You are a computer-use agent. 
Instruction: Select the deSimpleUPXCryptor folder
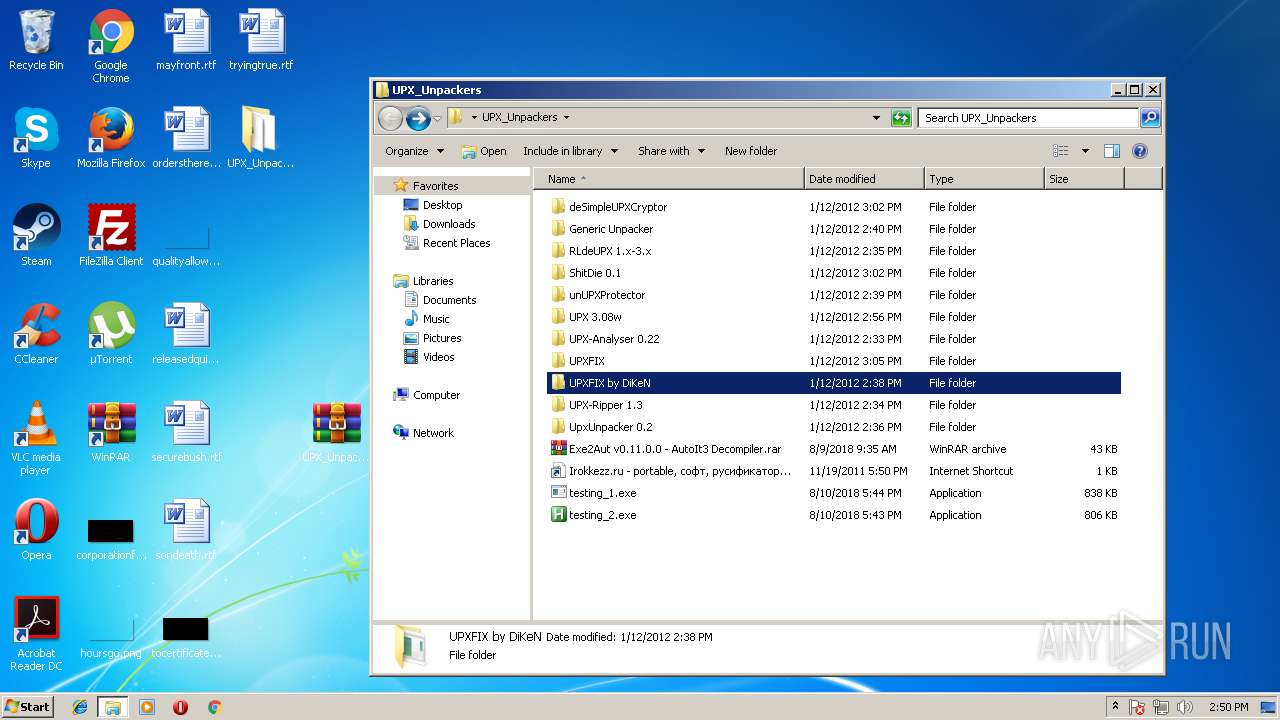coord(835,207)
